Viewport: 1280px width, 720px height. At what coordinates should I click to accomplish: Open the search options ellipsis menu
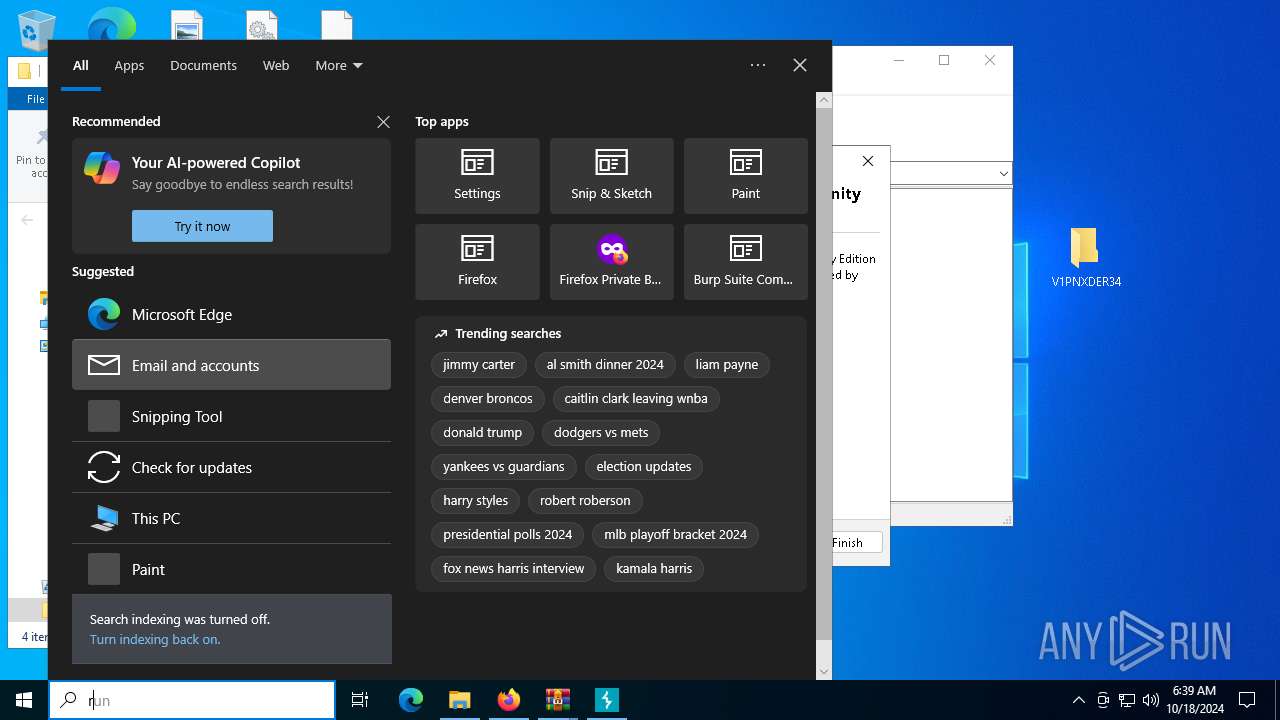(758, 65)
